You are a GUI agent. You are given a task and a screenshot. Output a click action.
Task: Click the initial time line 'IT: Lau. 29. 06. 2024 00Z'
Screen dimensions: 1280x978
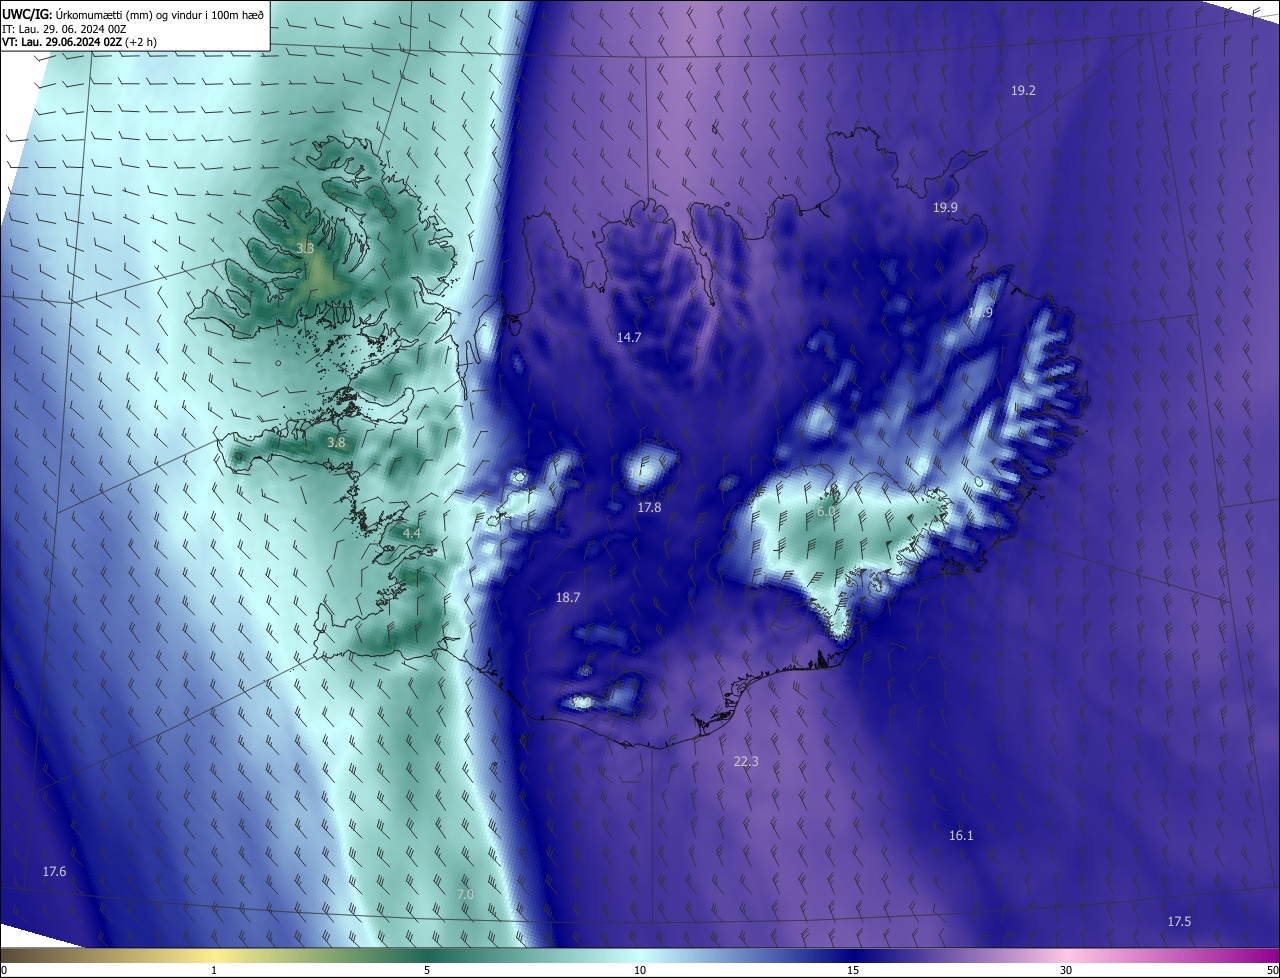coord(65,29)
